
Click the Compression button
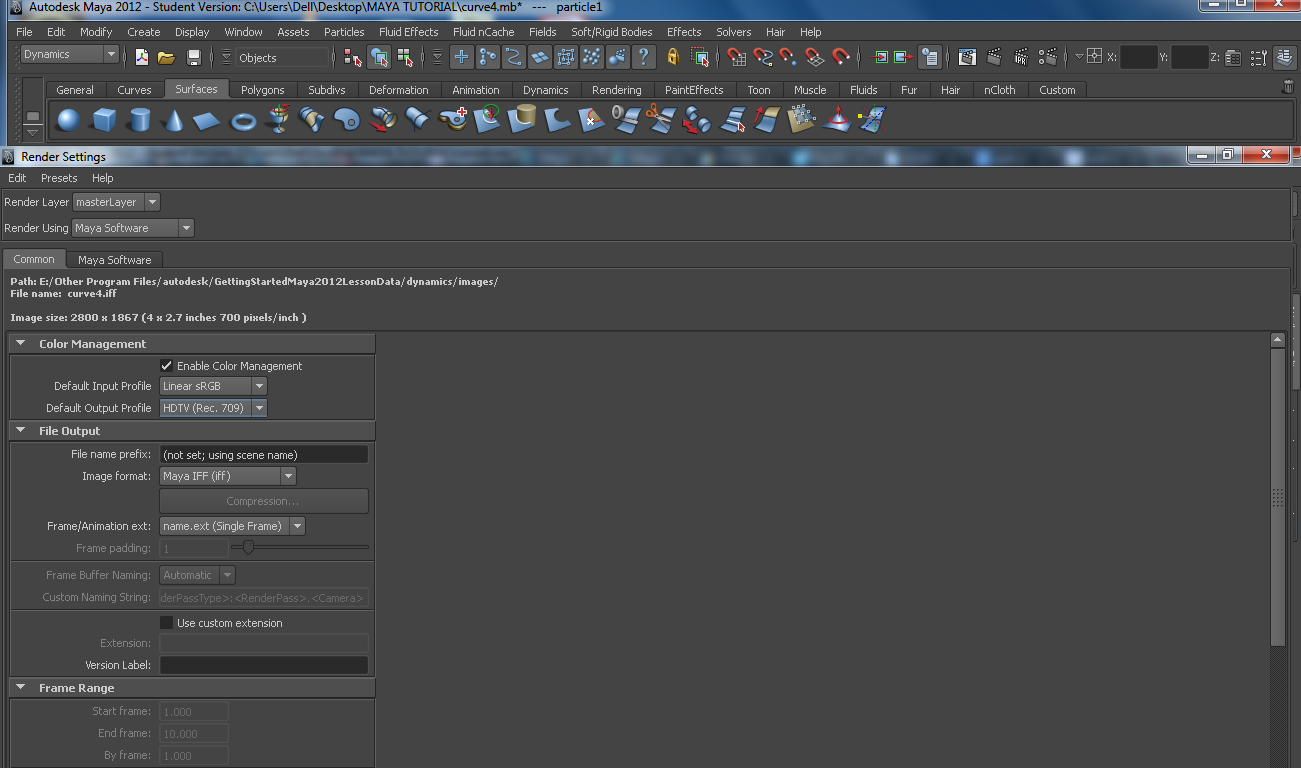click(x=264, y=501)
